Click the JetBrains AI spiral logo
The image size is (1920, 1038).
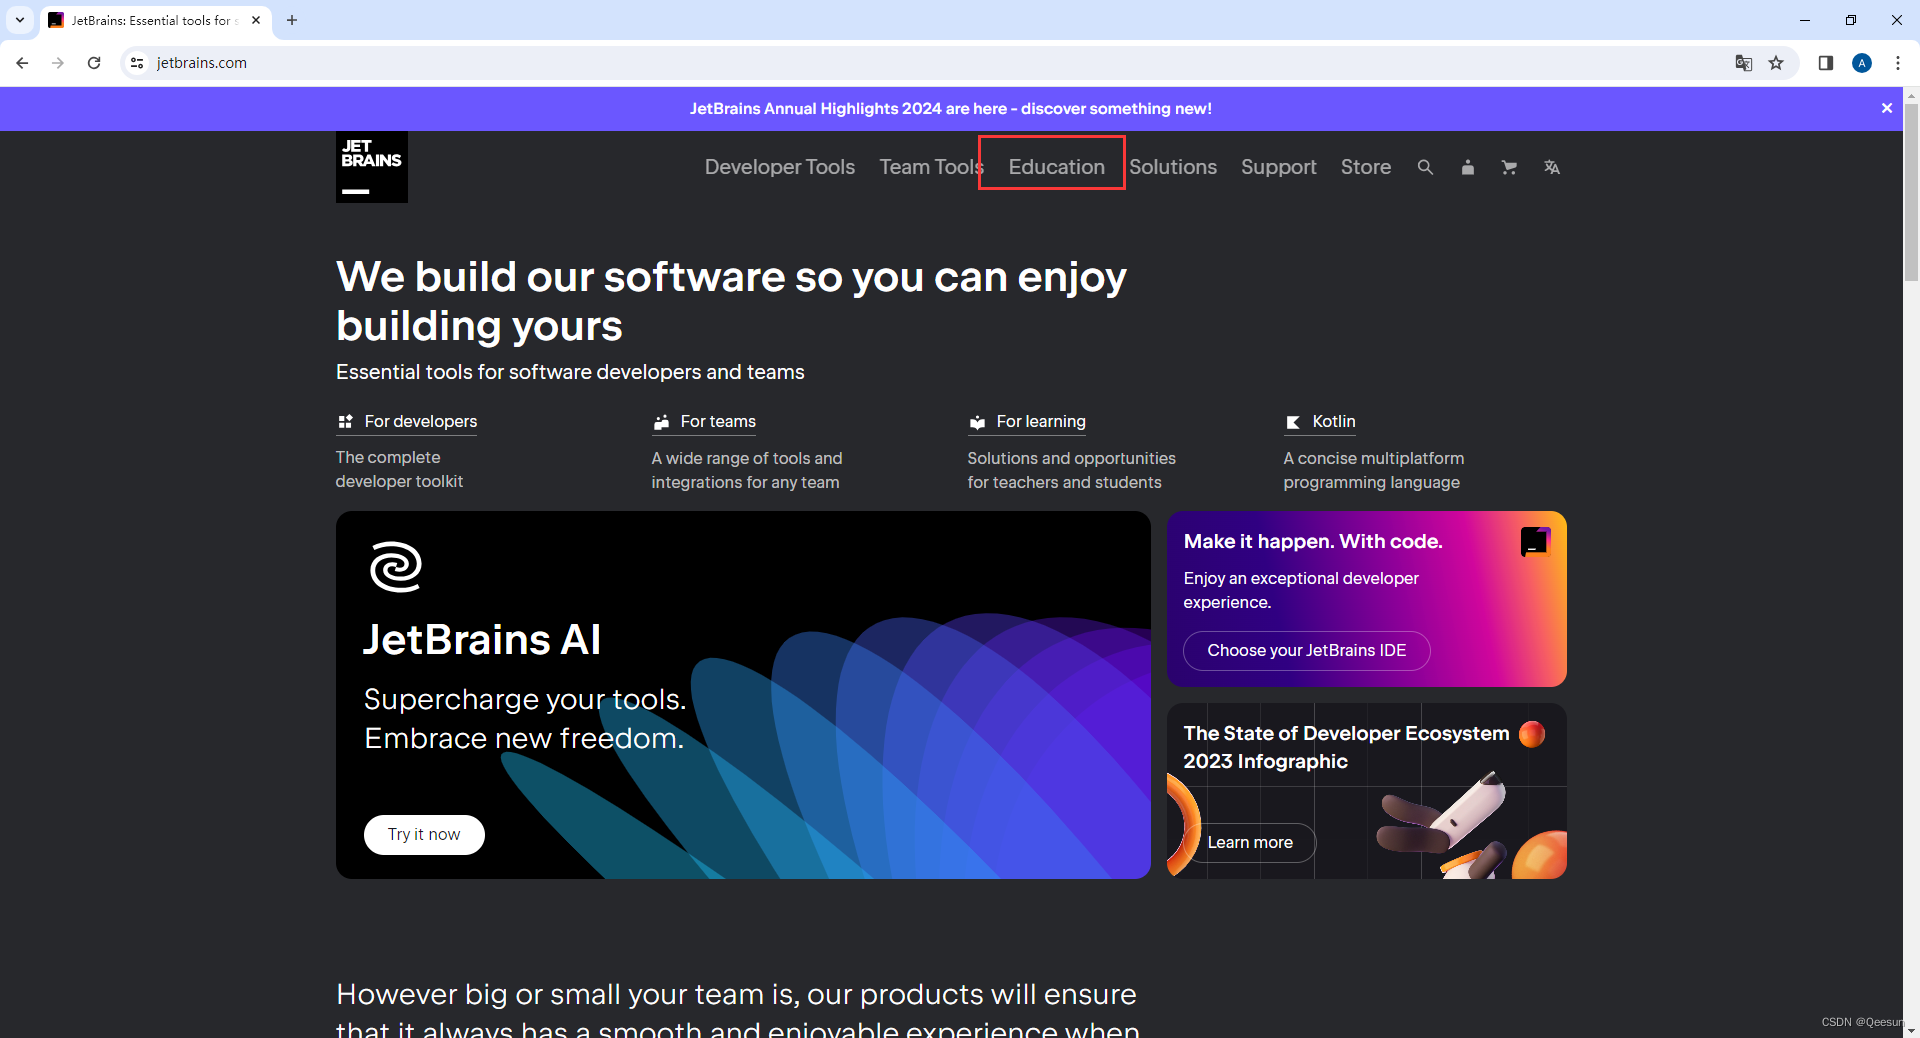click(x=396, y=567)
